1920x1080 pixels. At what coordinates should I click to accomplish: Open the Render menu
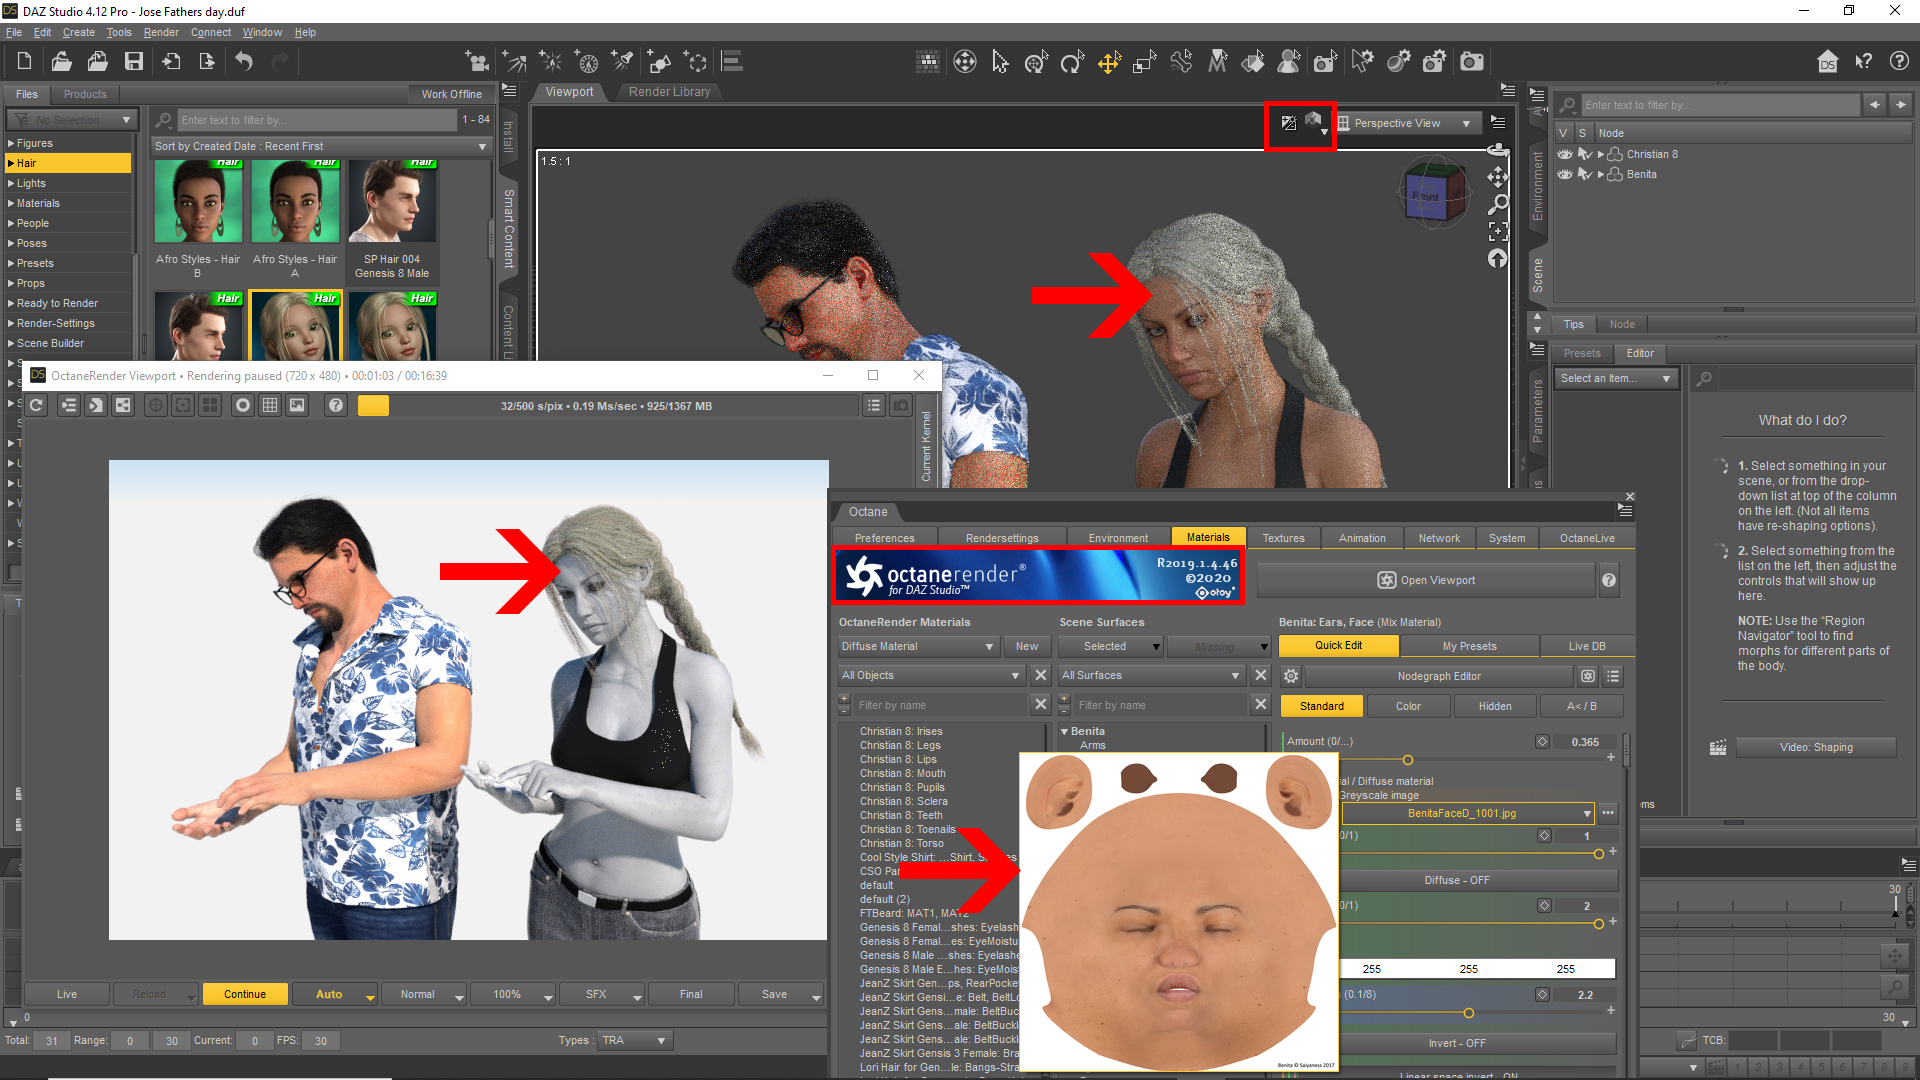[x=160, y=32]
